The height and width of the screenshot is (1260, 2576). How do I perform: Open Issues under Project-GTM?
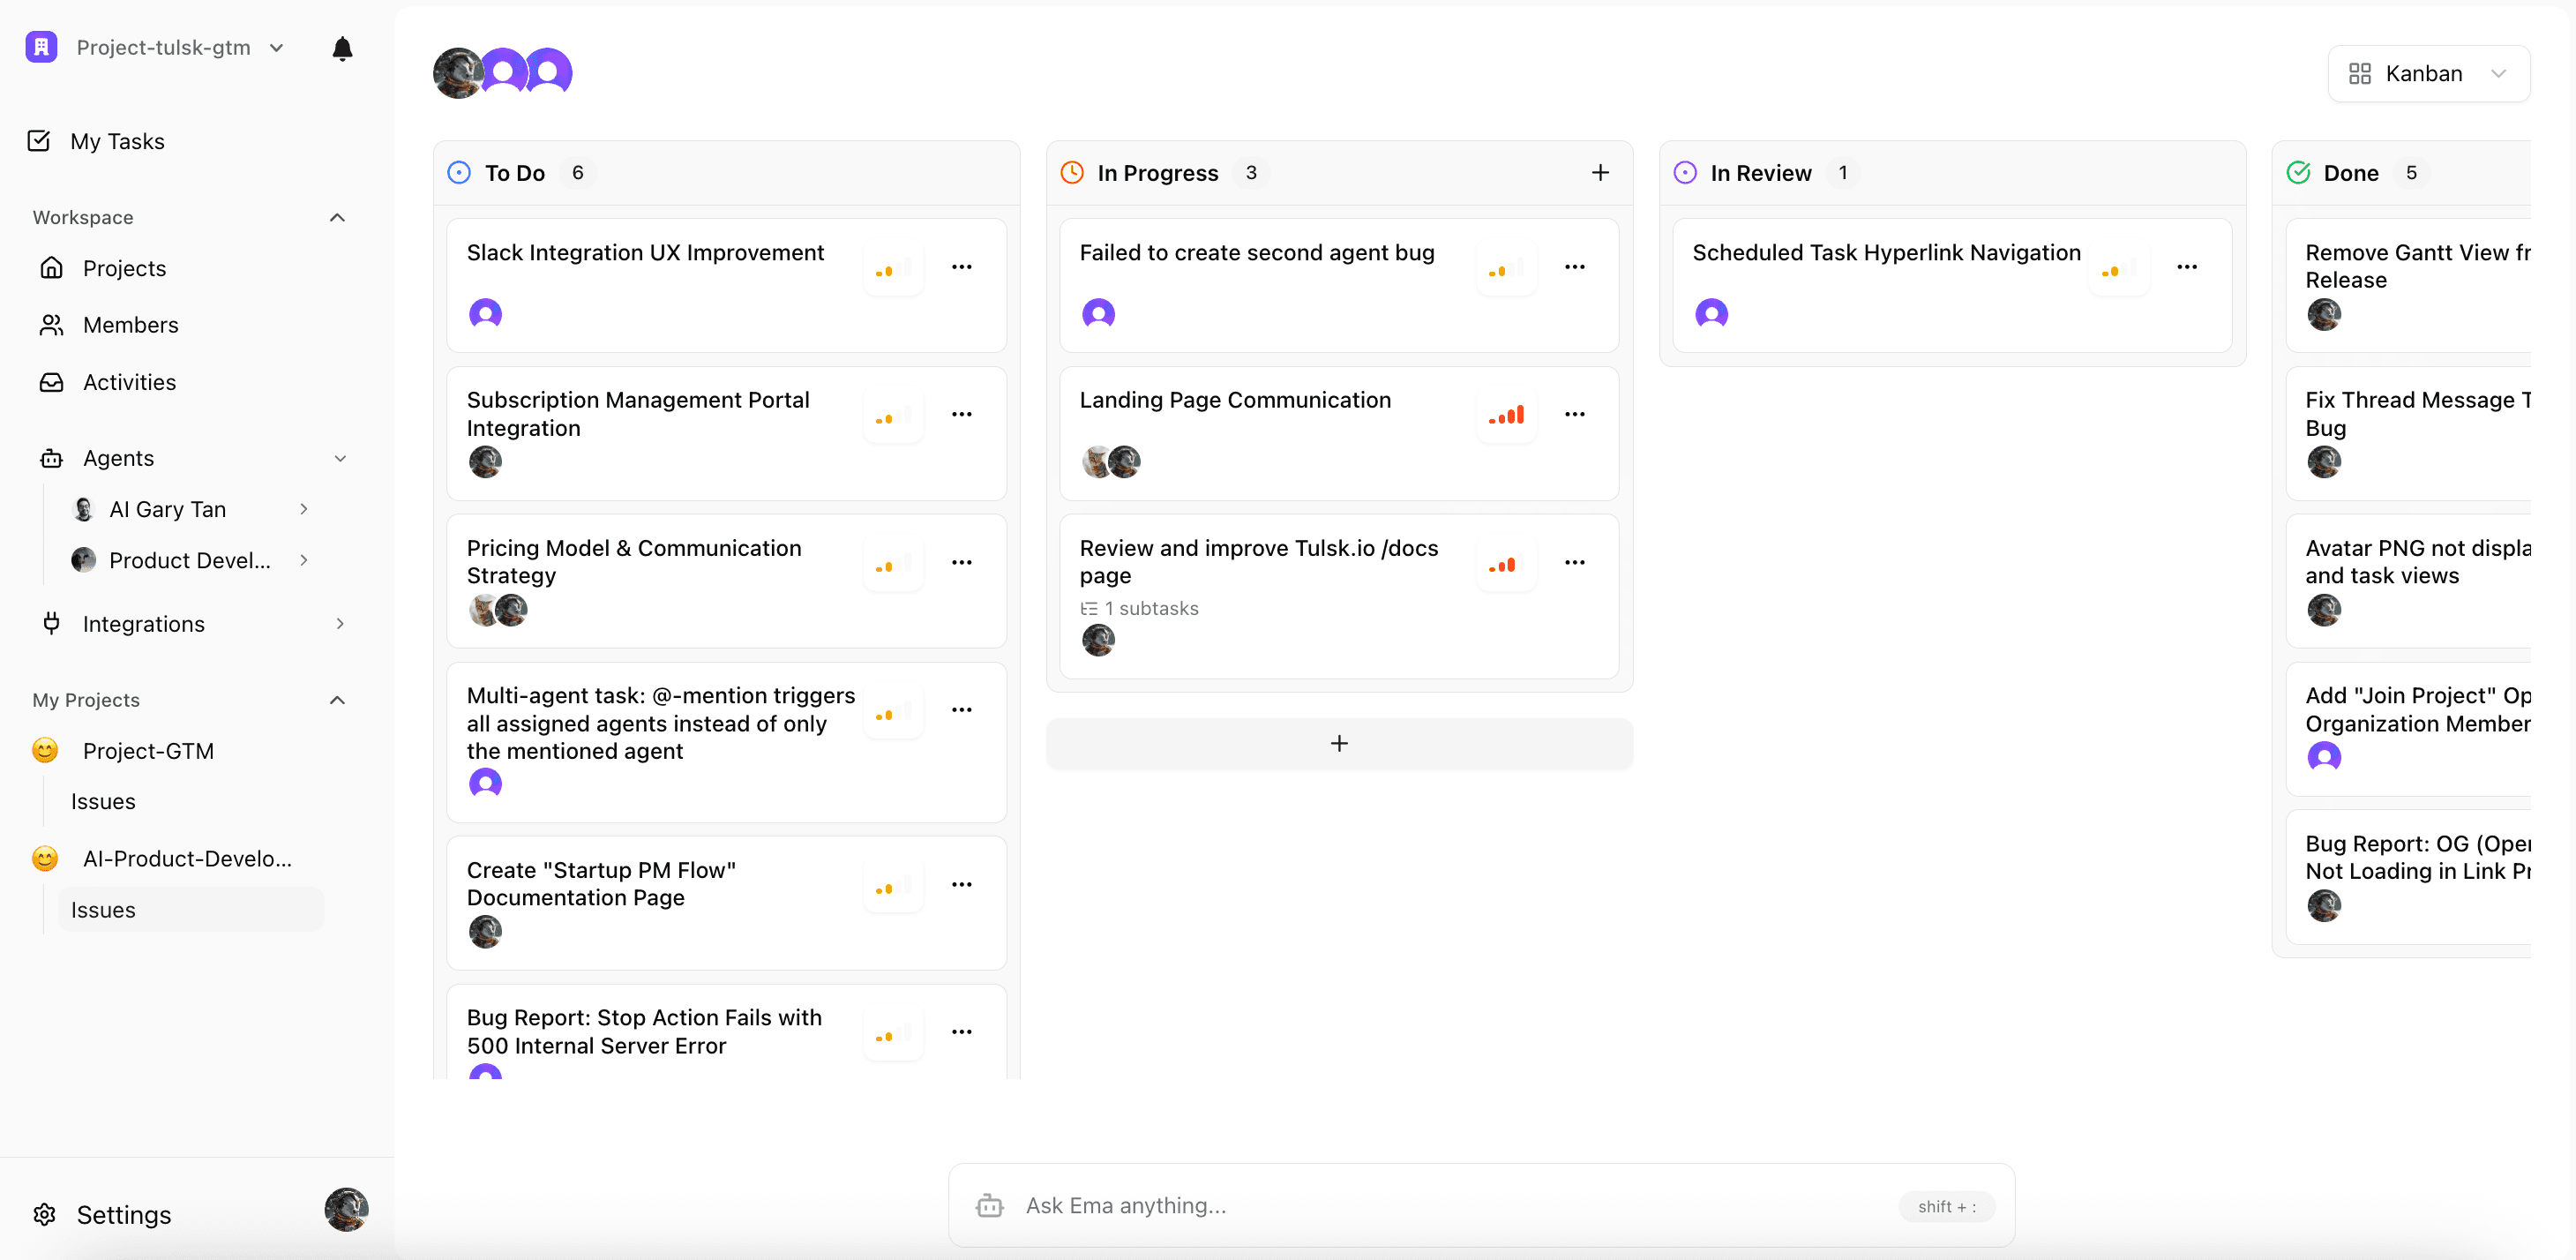(x=103, y=801)
